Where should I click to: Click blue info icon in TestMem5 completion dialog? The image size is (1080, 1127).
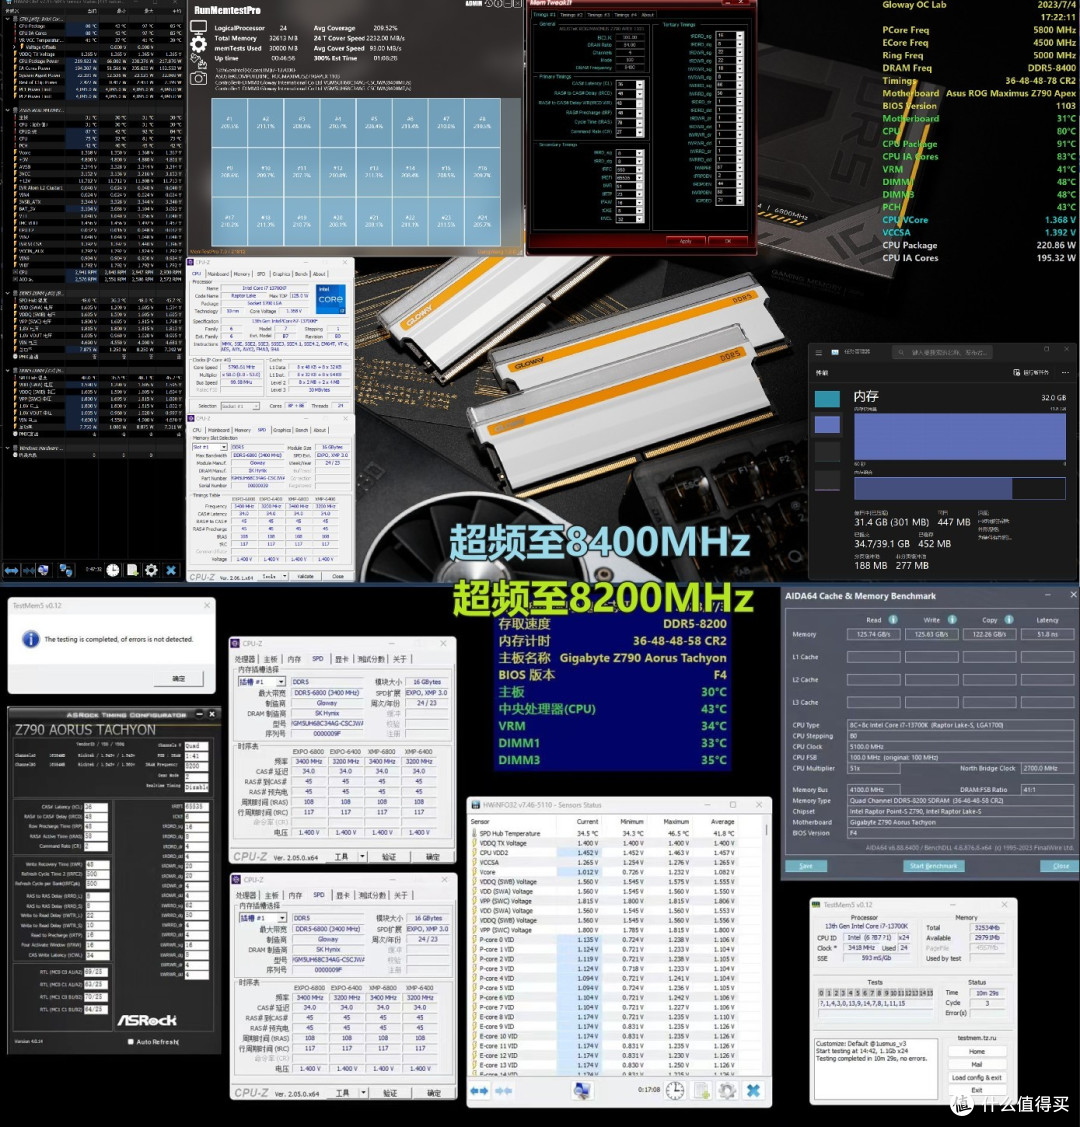31,639
